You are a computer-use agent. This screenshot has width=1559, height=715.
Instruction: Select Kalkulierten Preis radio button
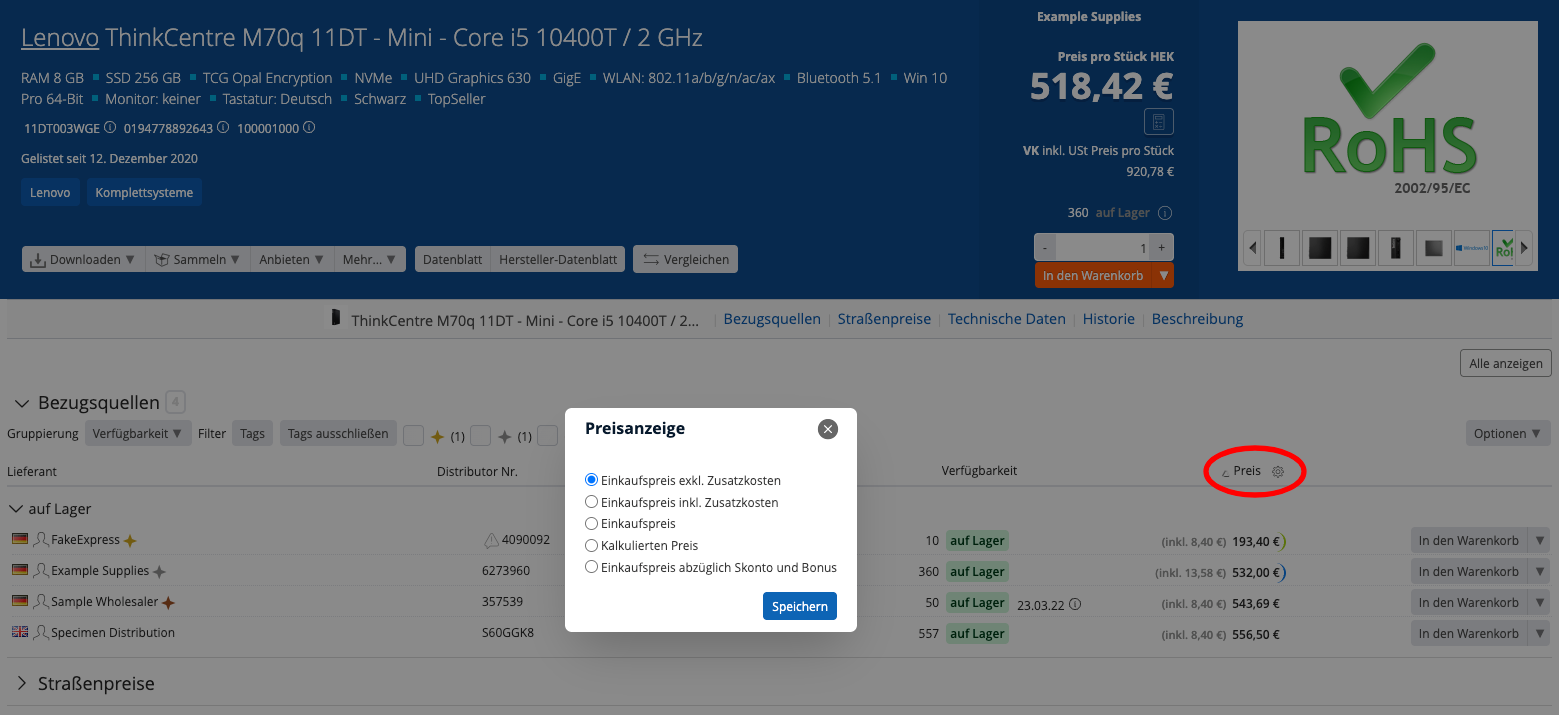(592, 546)
